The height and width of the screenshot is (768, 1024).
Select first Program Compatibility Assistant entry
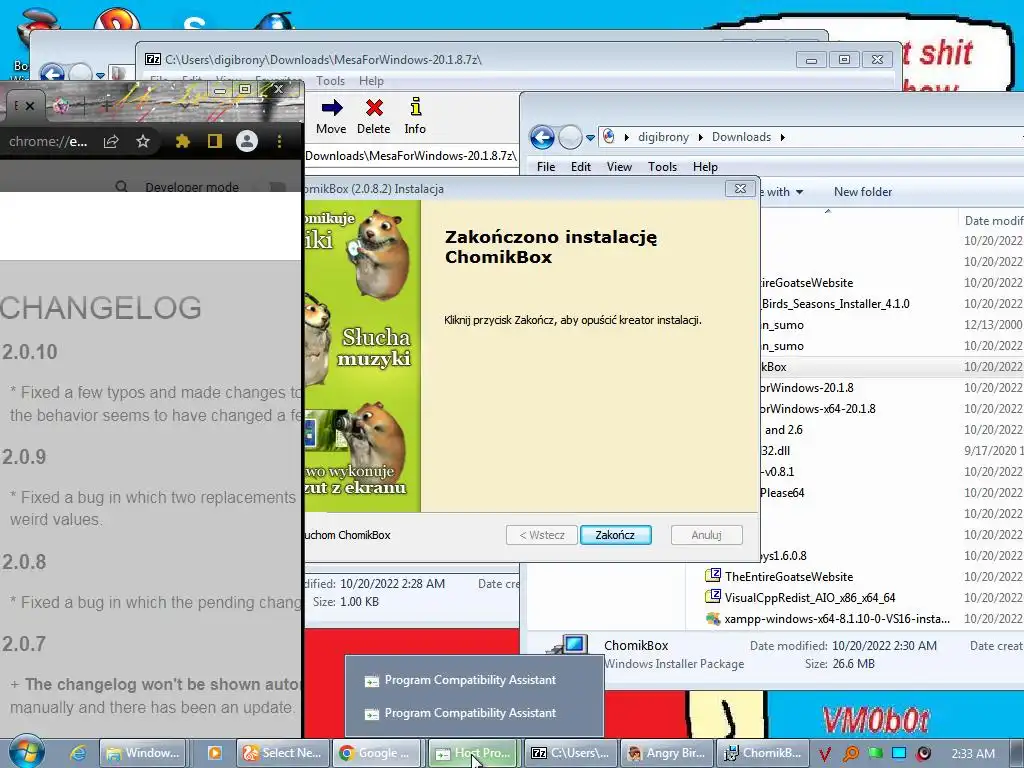point(460,680)
